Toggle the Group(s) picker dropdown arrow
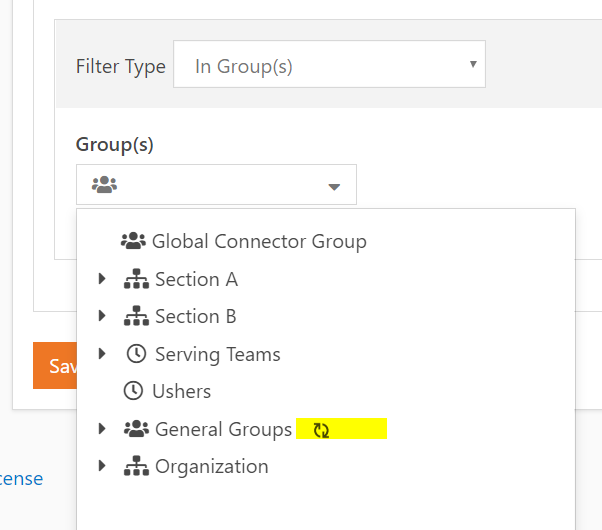602x530 pixels. [334, 186]
